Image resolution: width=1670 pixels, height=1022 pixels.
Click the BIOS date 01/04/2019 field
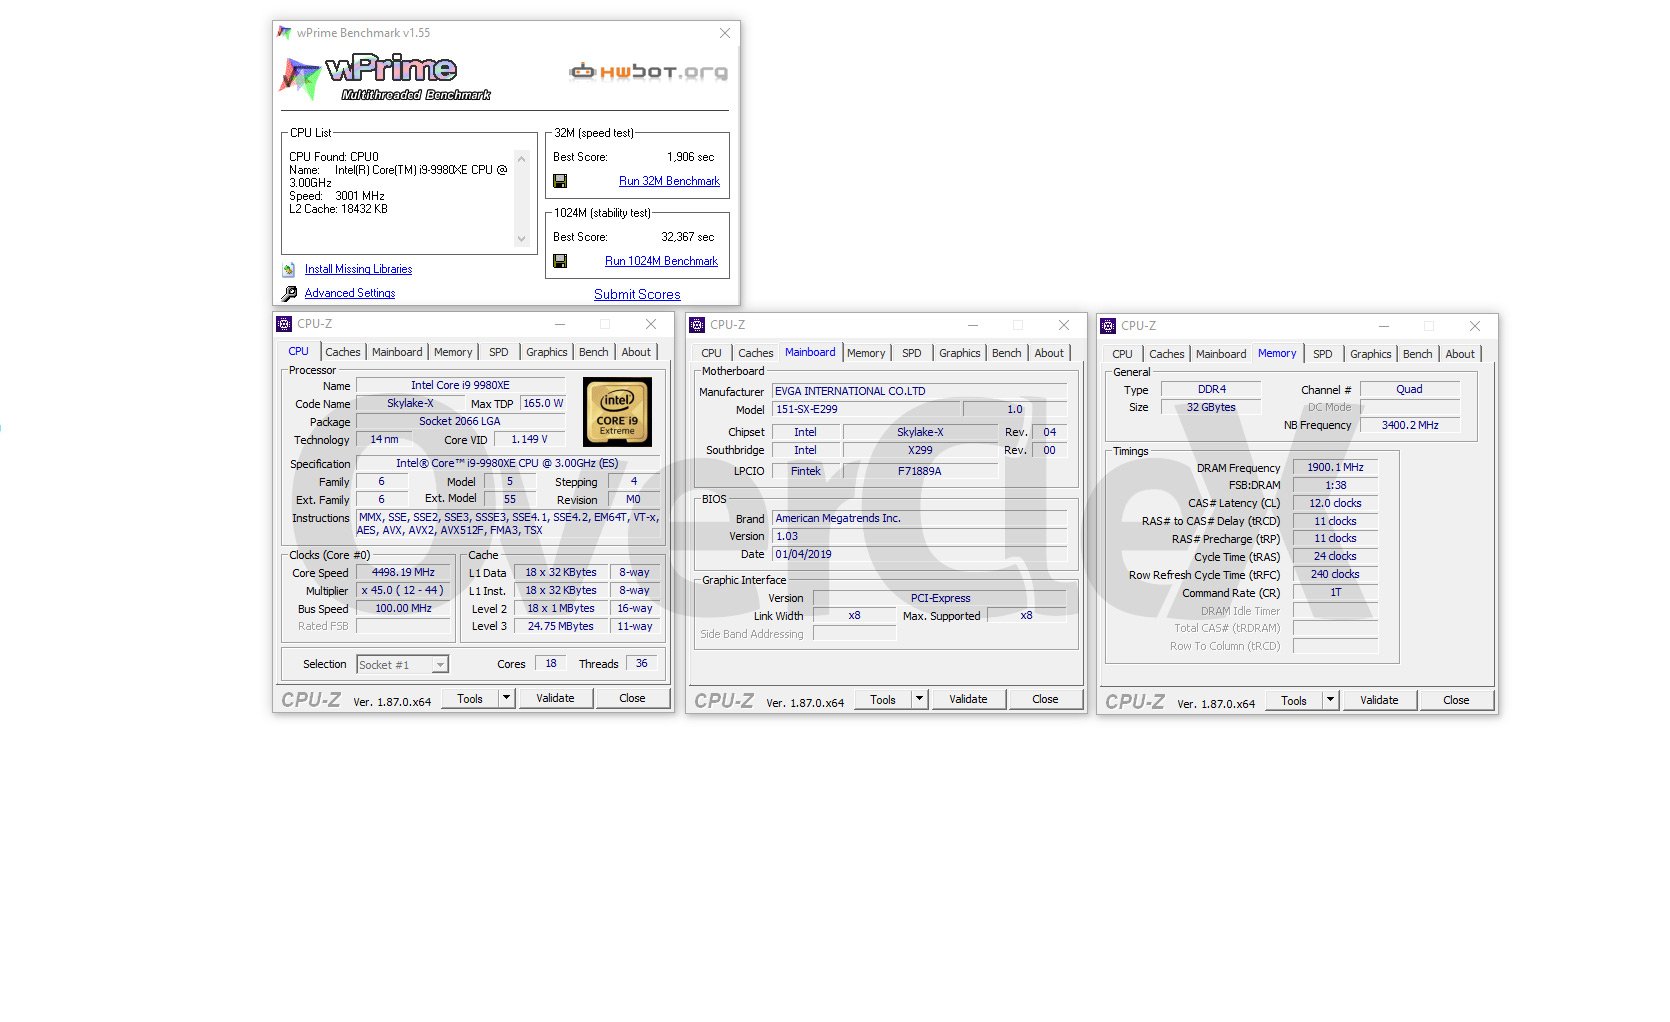click(x=919, y=554)
